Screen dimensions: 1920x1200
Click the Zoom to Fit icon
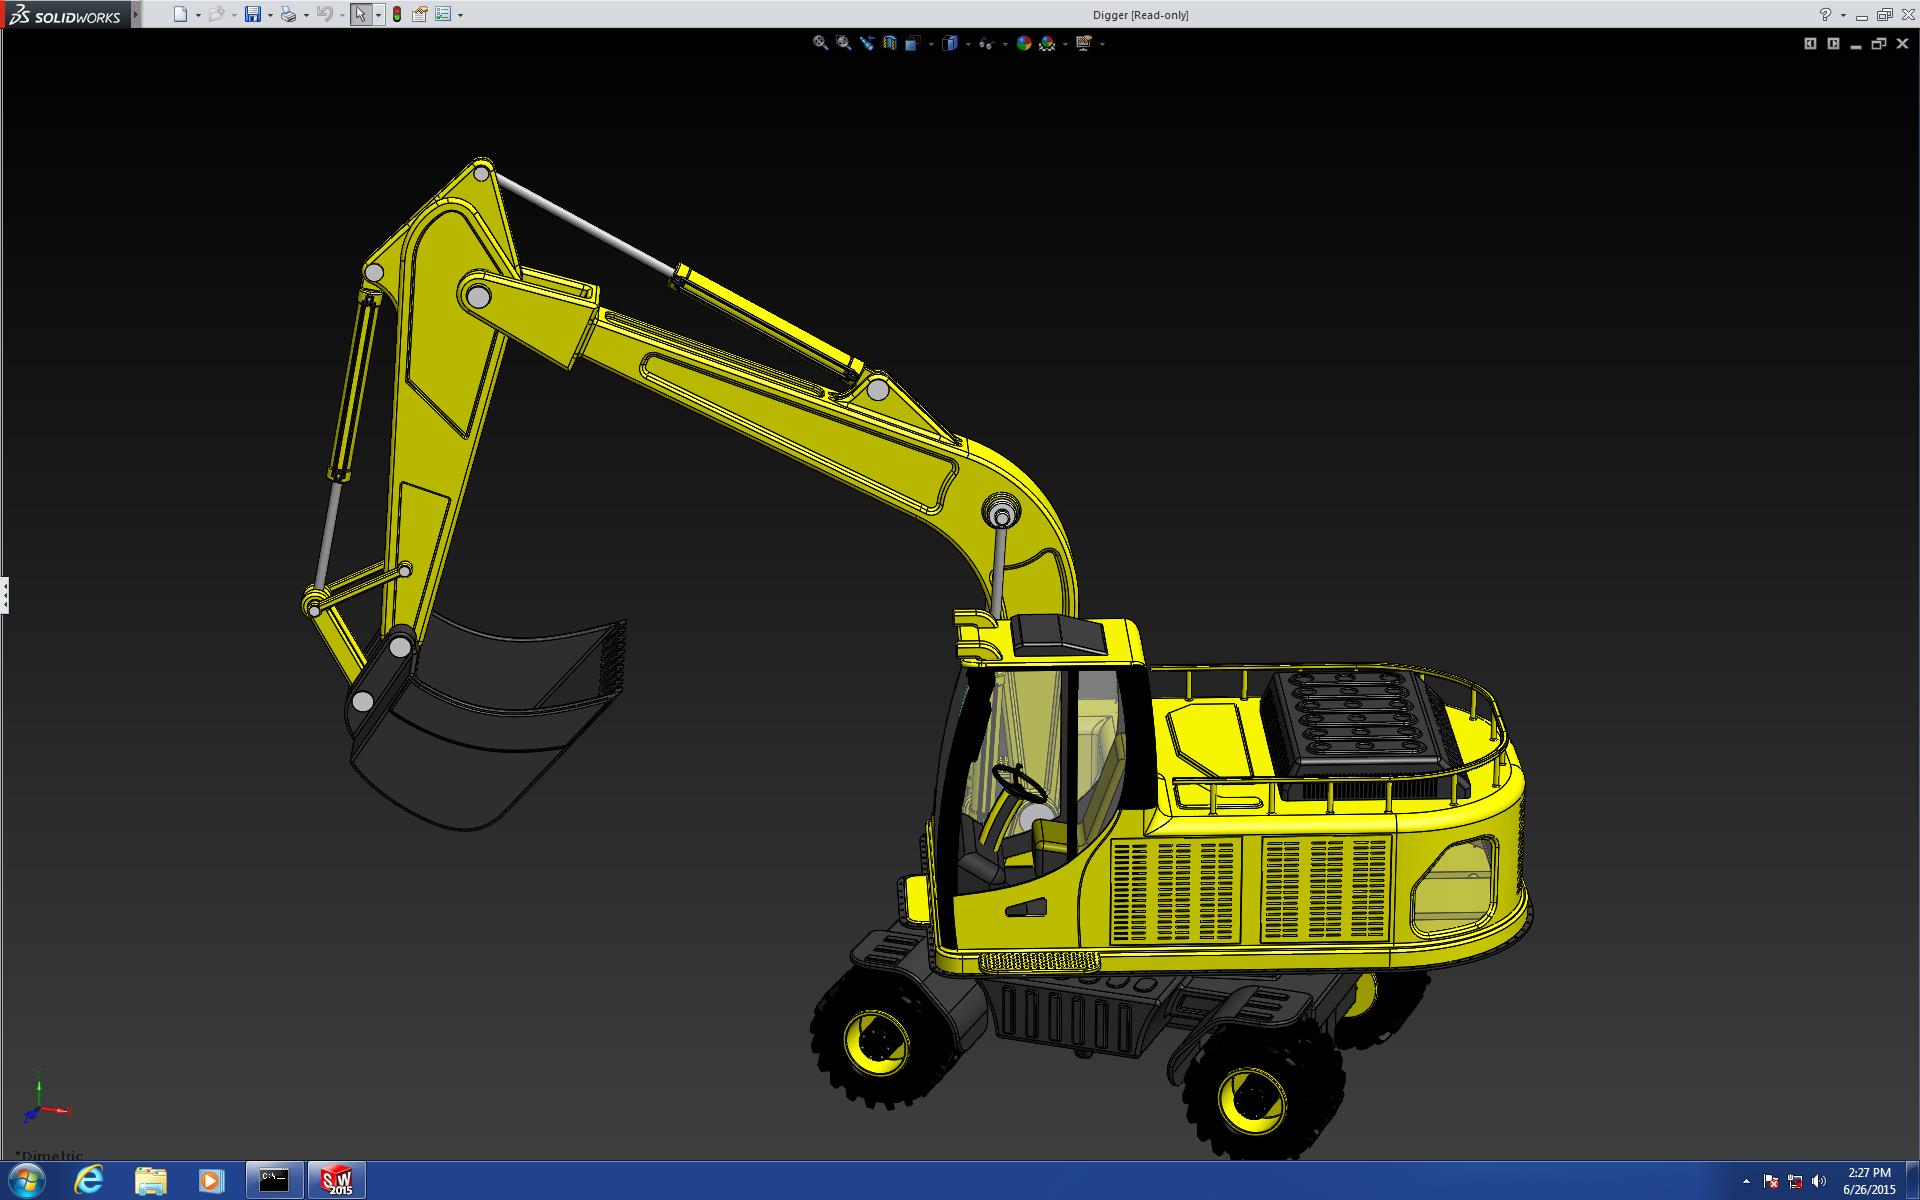820,43
